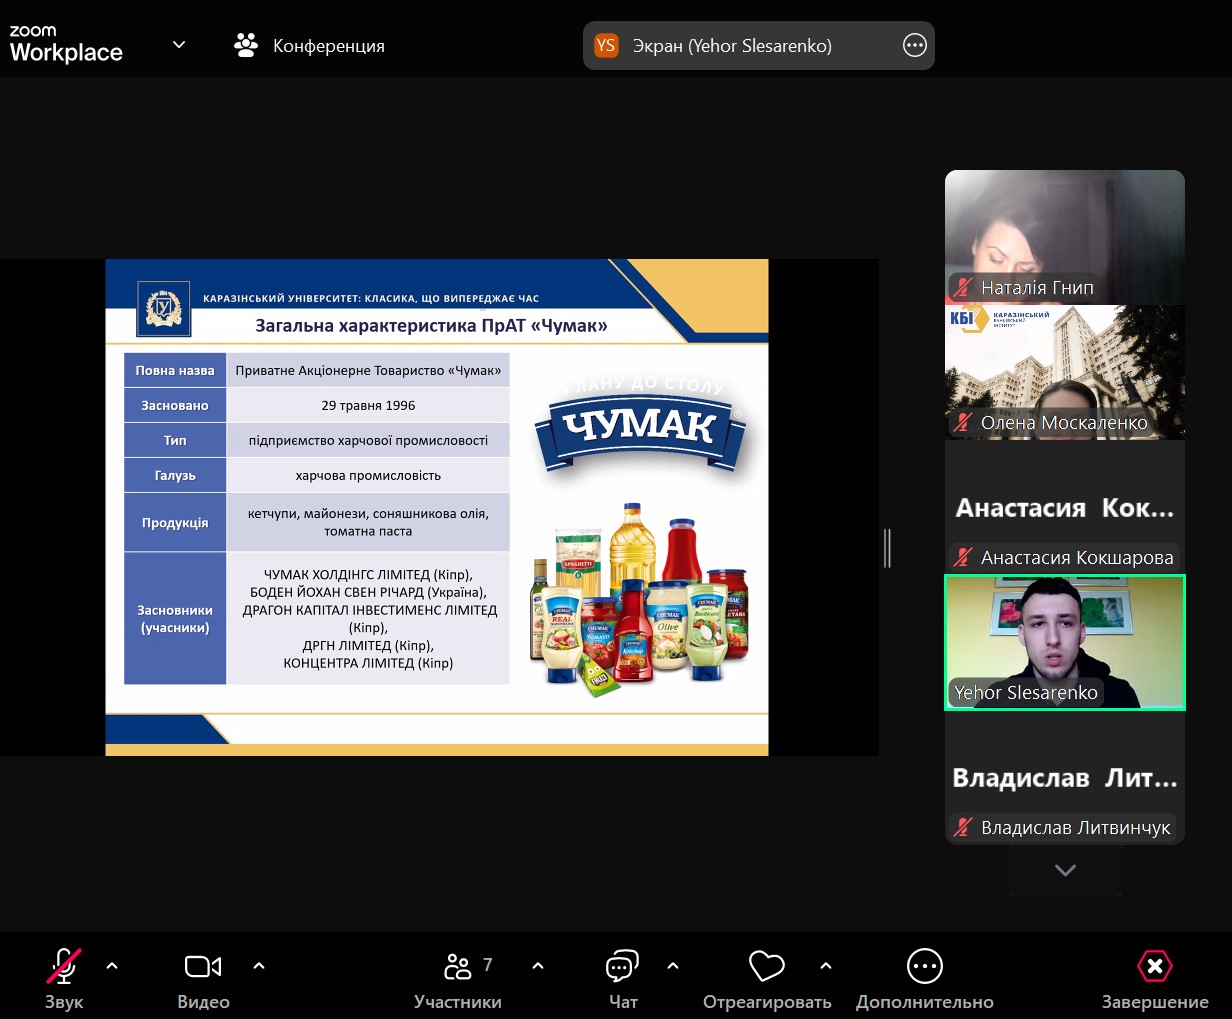Click the divider handle beside shared screen
This screenshot has width=1232, height=1019.
coord(887,548)
